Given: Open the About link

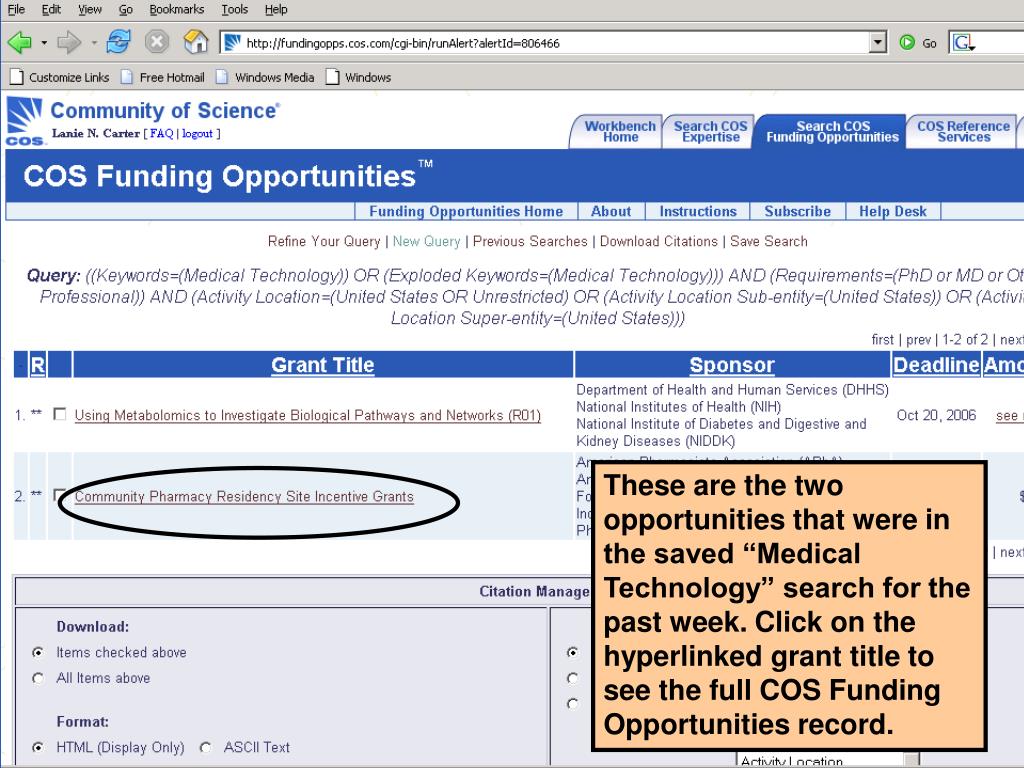Looking at the screenshot, I should 611,212.
